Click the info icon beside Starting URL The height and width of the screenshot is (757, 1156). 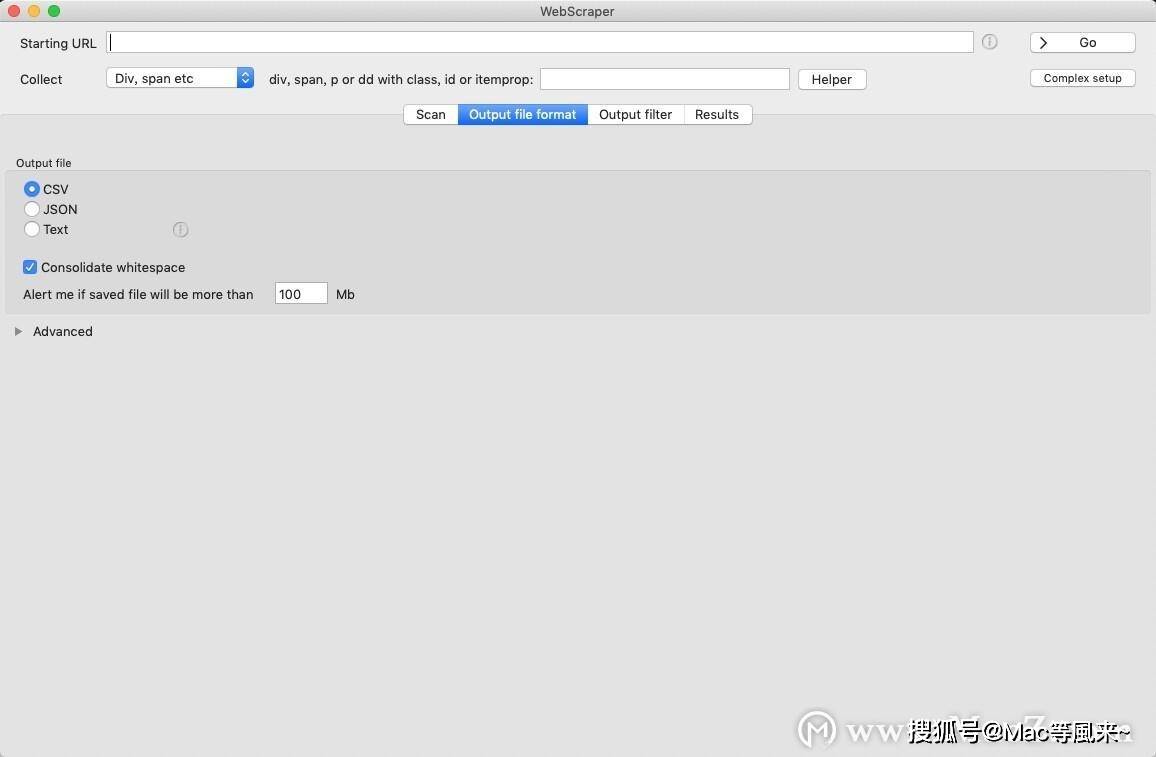[989, 42]
